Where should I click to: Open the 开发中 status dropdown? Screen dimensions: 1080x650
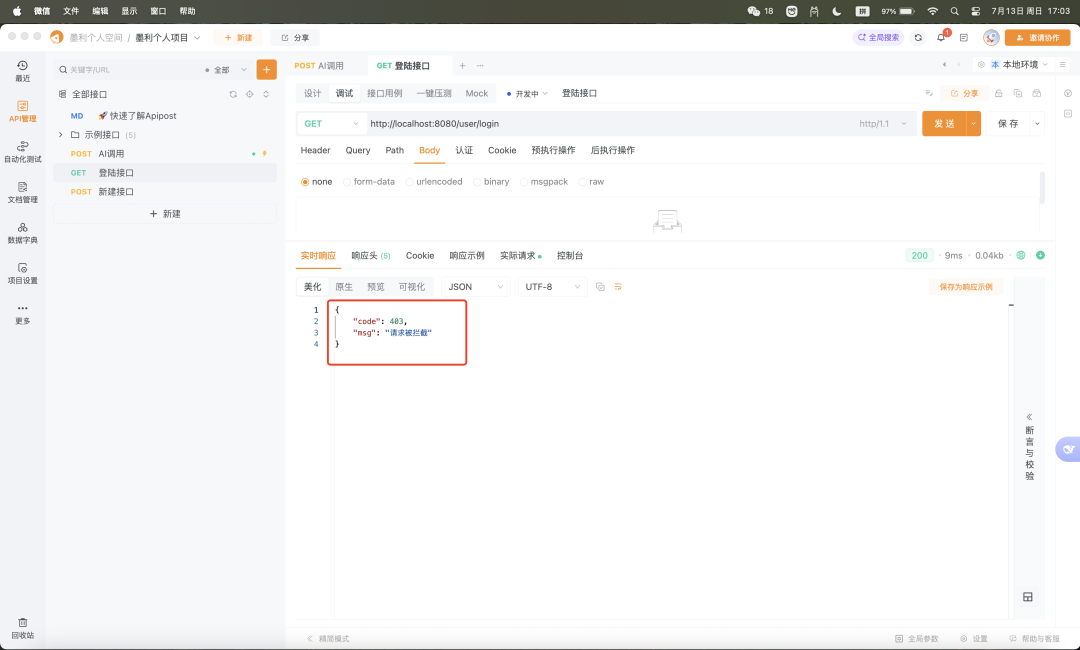pyautogui.click(x=527, y=94)
